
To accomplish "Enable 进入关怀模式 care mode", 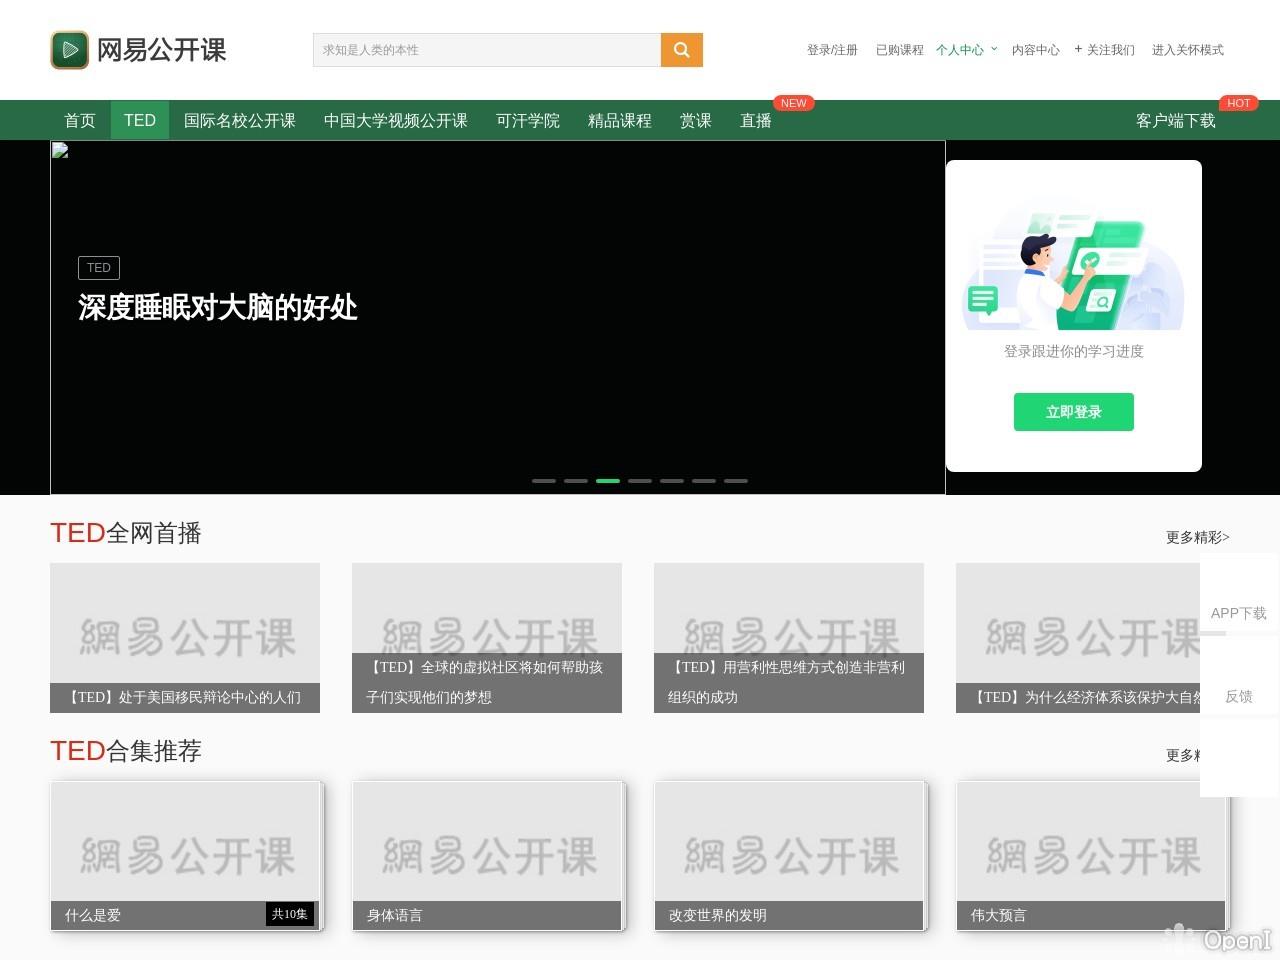I will click(x=1187, y=49).
